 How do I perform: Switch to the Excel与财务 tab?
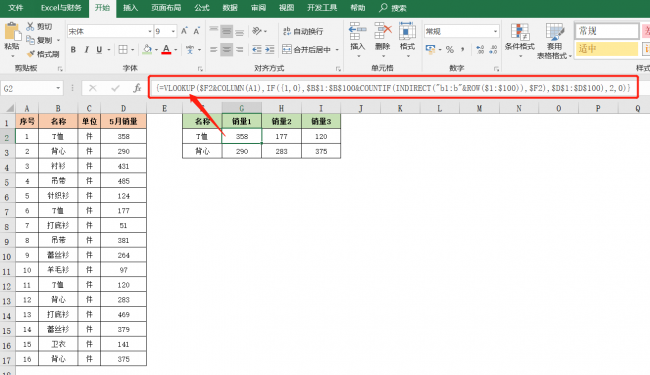point(61,8)
